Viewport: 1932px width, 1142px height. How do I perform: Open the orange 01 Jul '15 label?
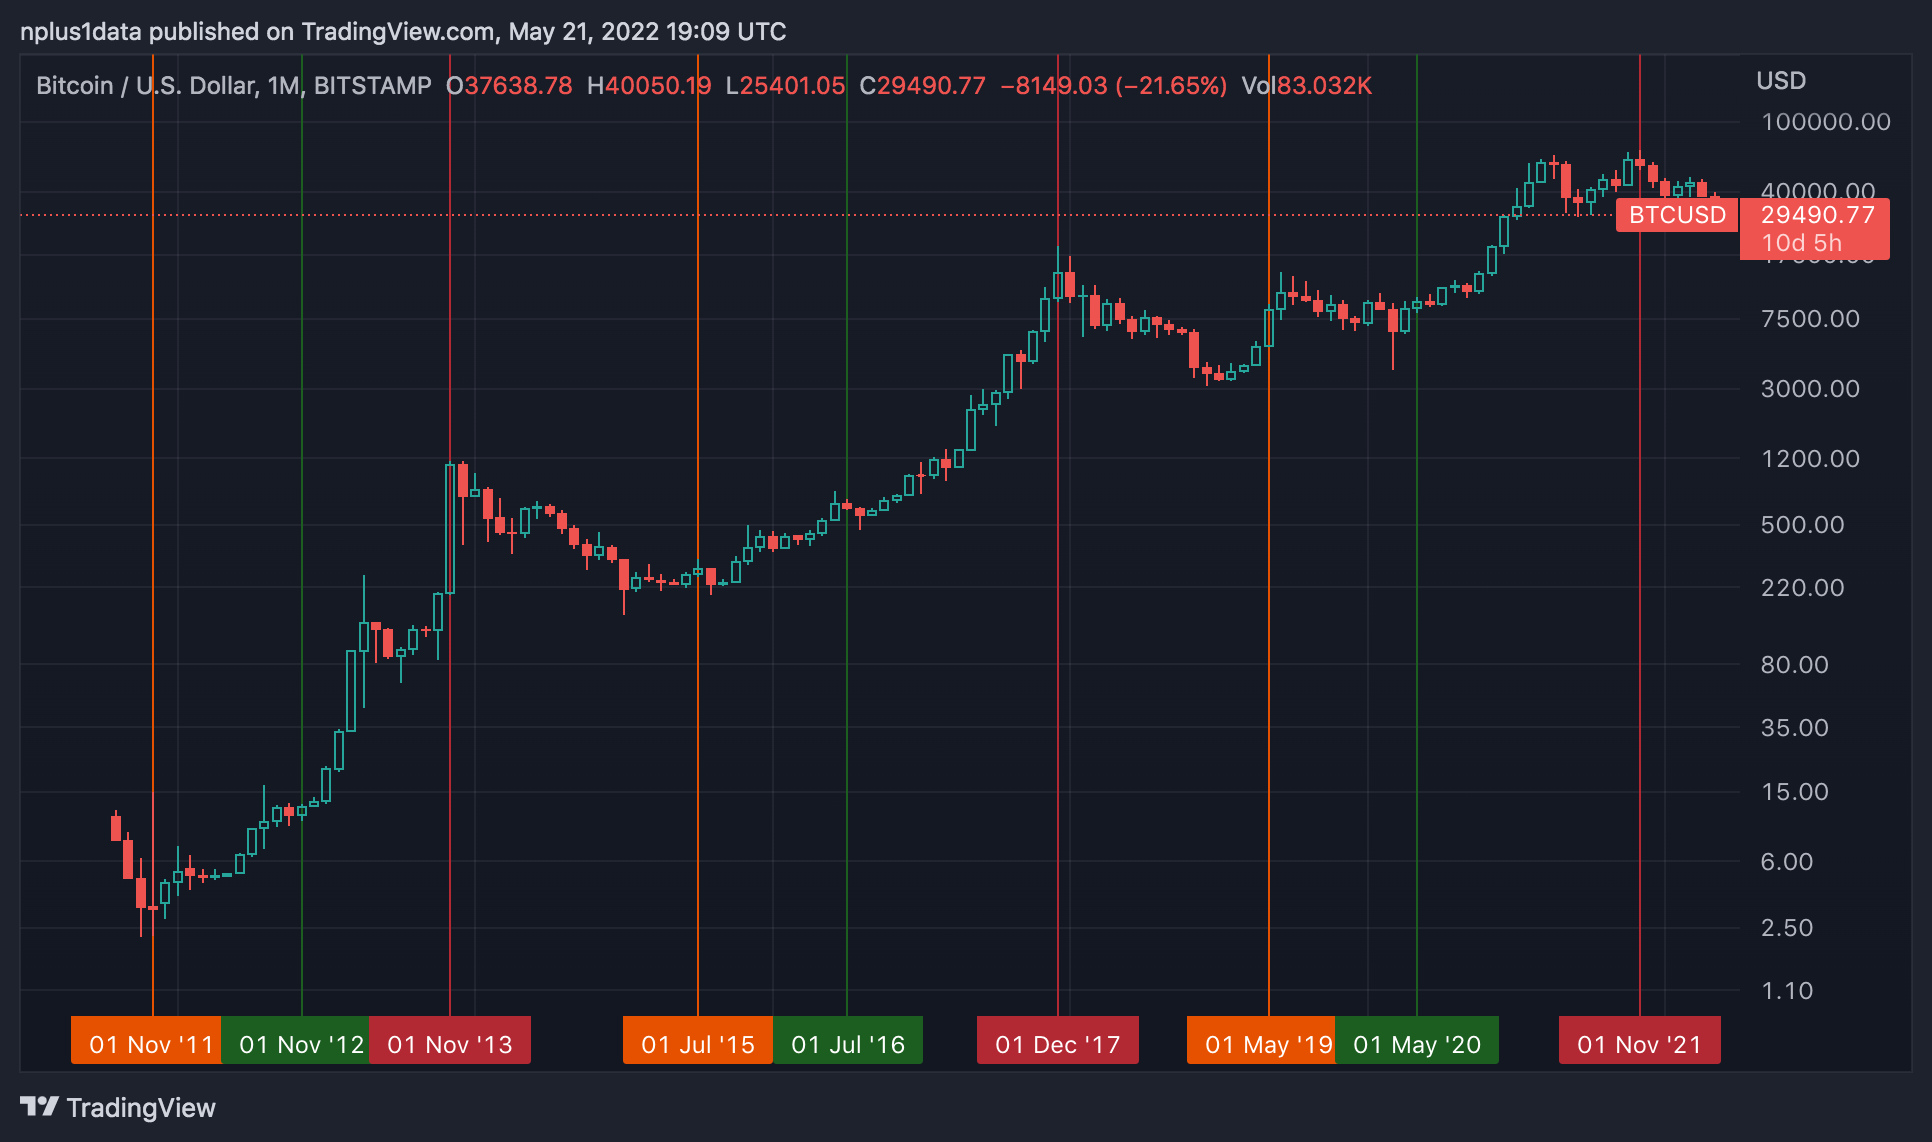coord(697,1040)
